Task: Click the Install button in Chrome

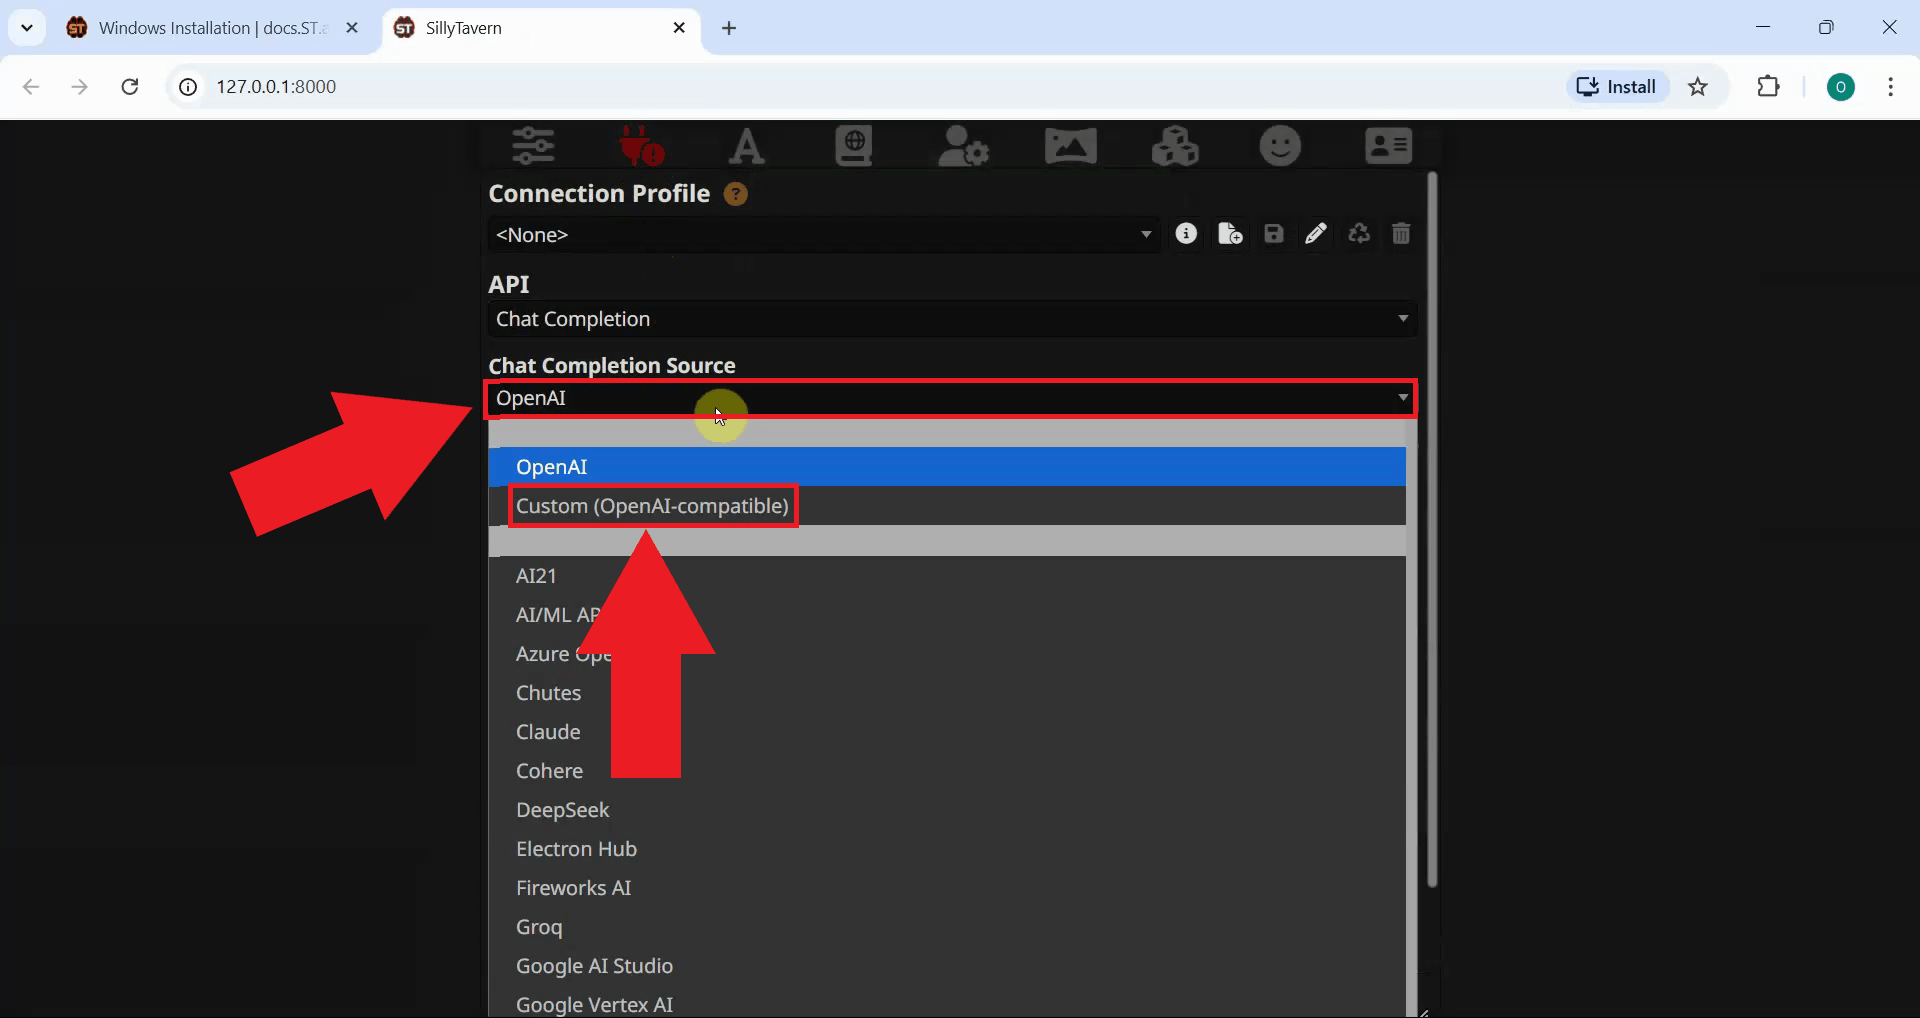Action: [1616, 86]
